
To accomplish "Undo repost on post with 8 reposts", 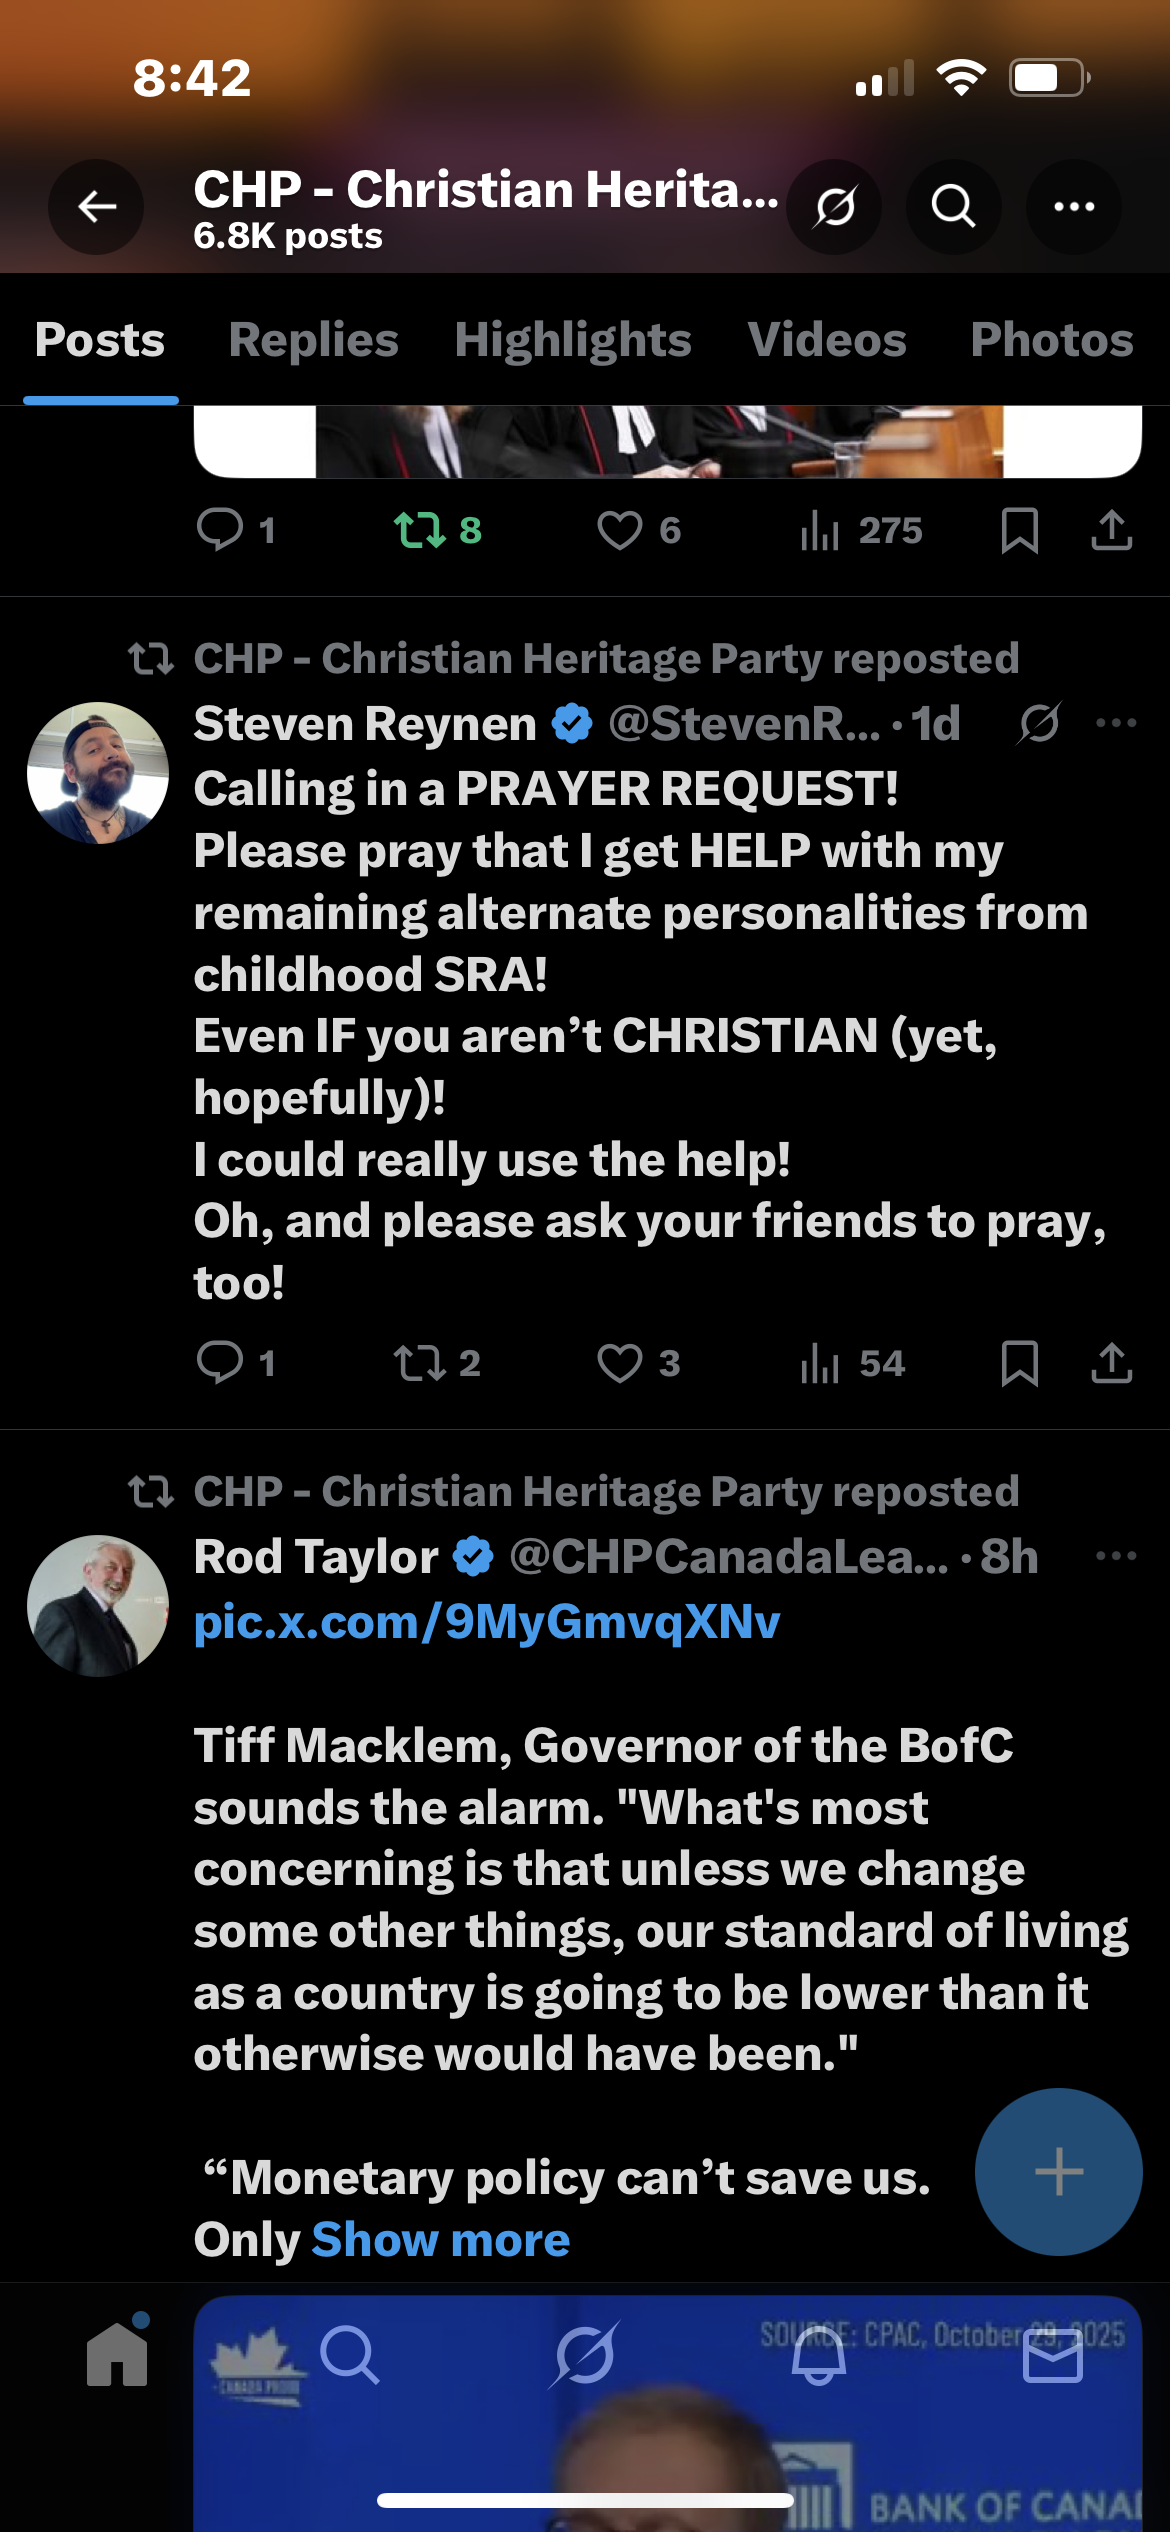I will point(436,530).
